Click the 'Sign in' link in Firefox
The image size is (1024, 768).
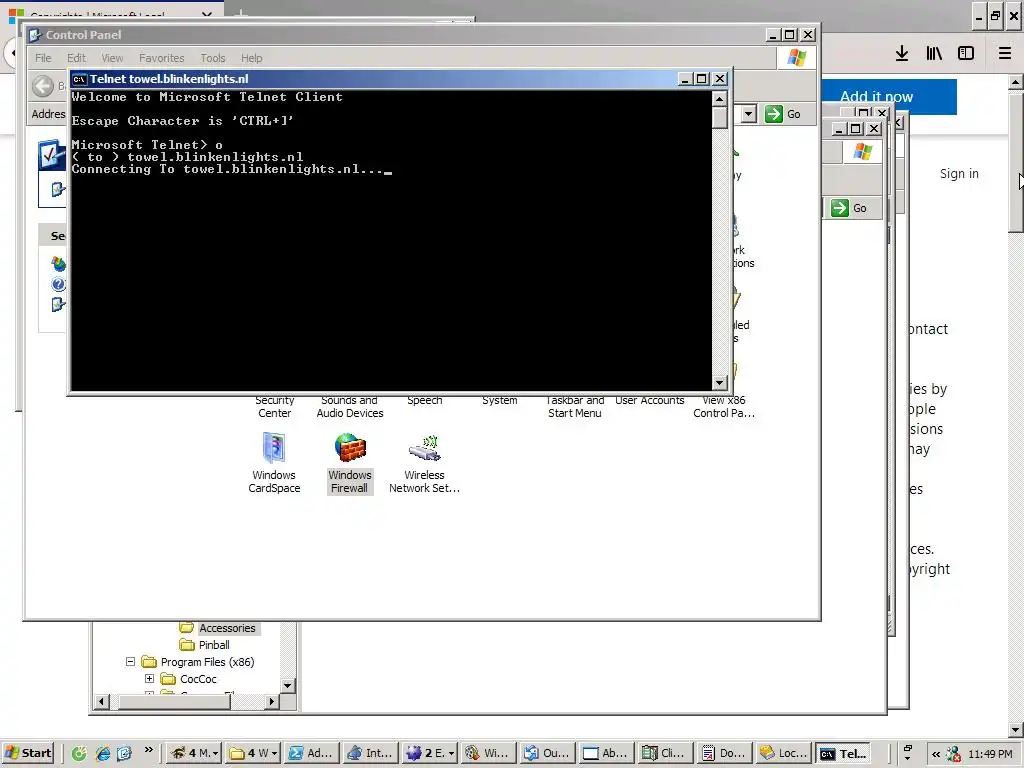pos(959,174)
